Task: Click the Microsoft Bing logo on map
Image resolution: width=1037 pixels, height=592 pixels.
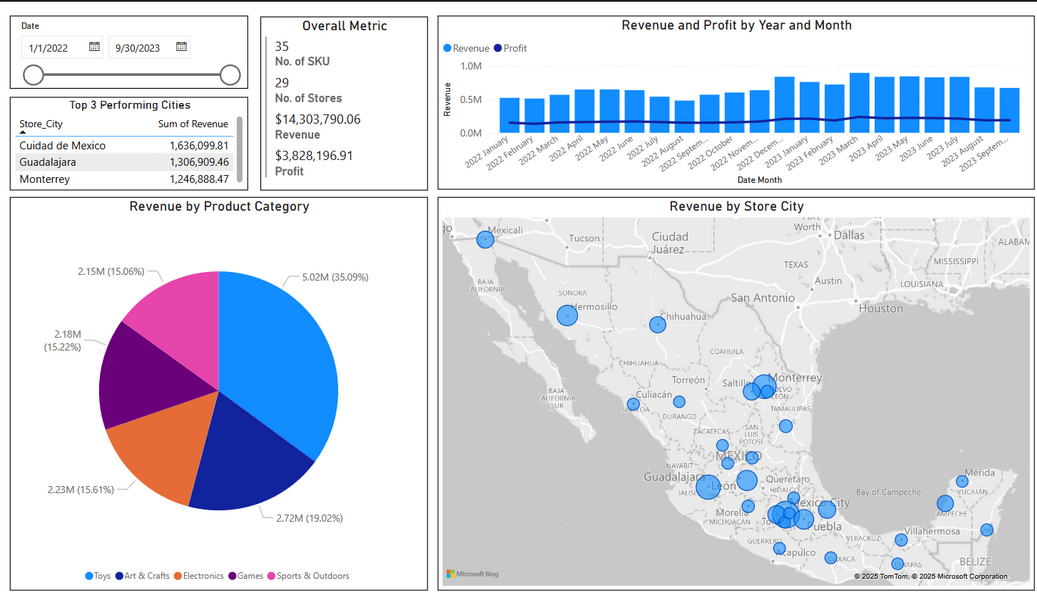Action: 472,574
